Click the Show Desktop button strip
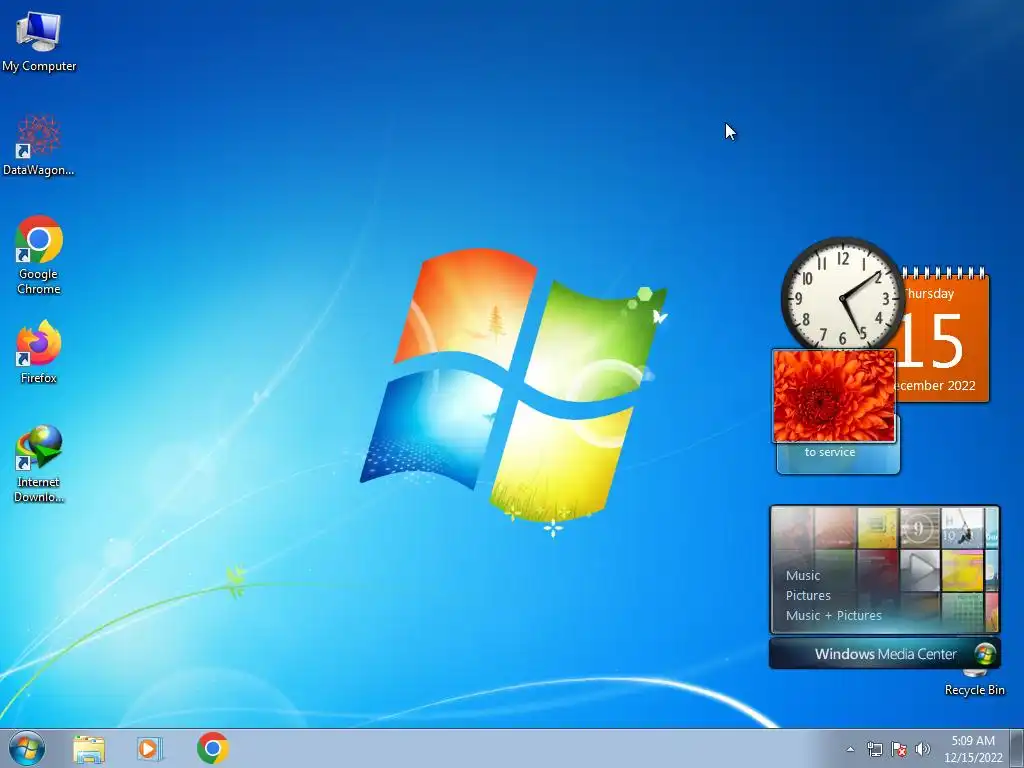 (x=1016, y=748)
